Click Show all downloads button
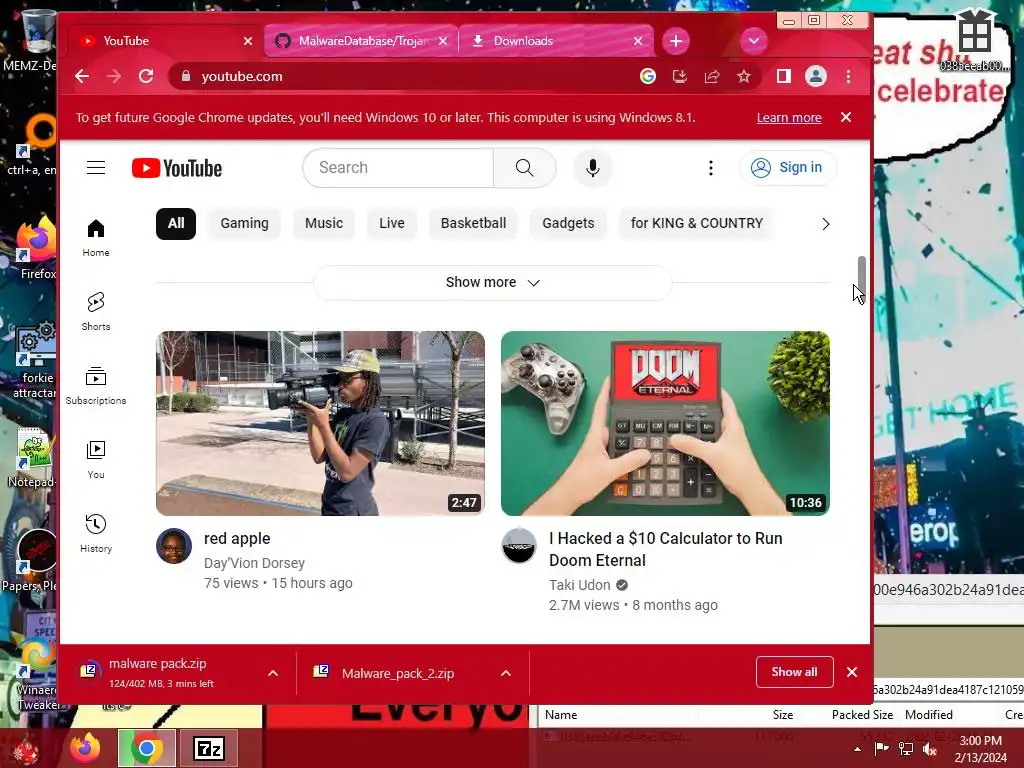 [794, 672]
